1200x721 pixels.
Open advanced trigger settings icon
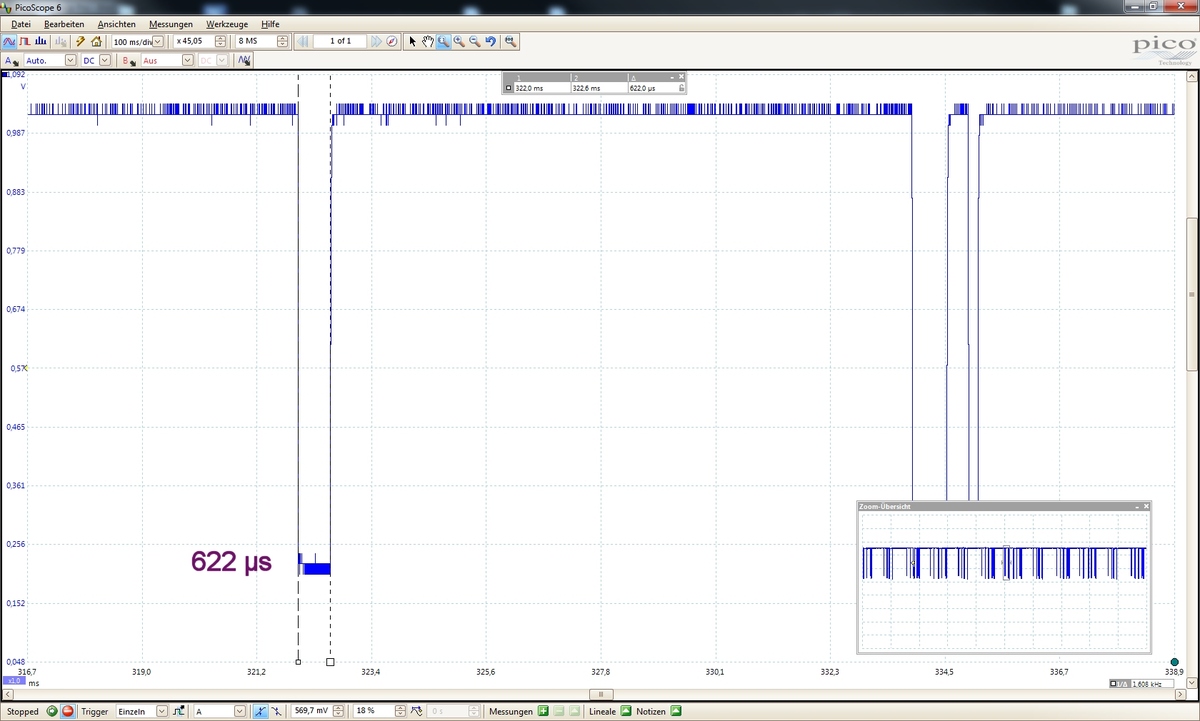[x=180, y=711]
